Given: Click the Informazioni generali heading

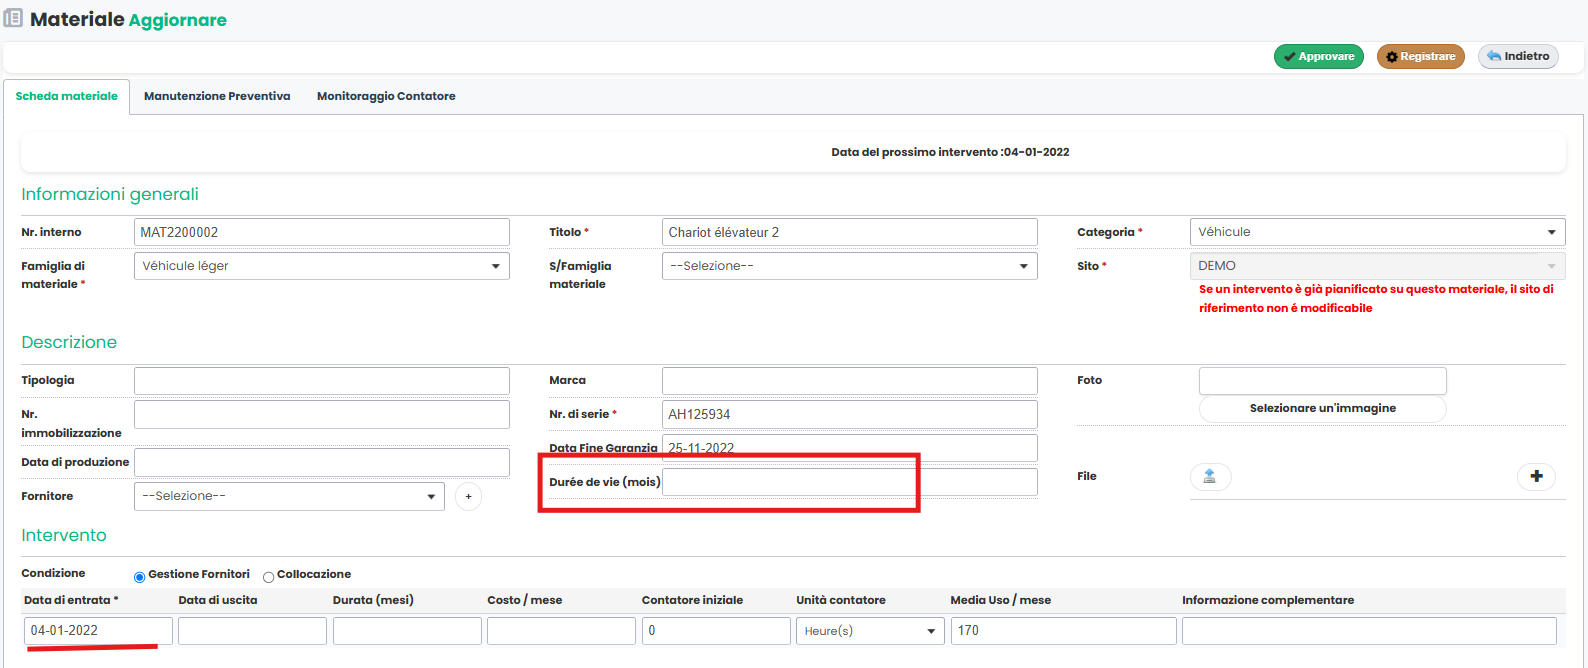Looking at the screenshot, I should [x=110, y=195].
